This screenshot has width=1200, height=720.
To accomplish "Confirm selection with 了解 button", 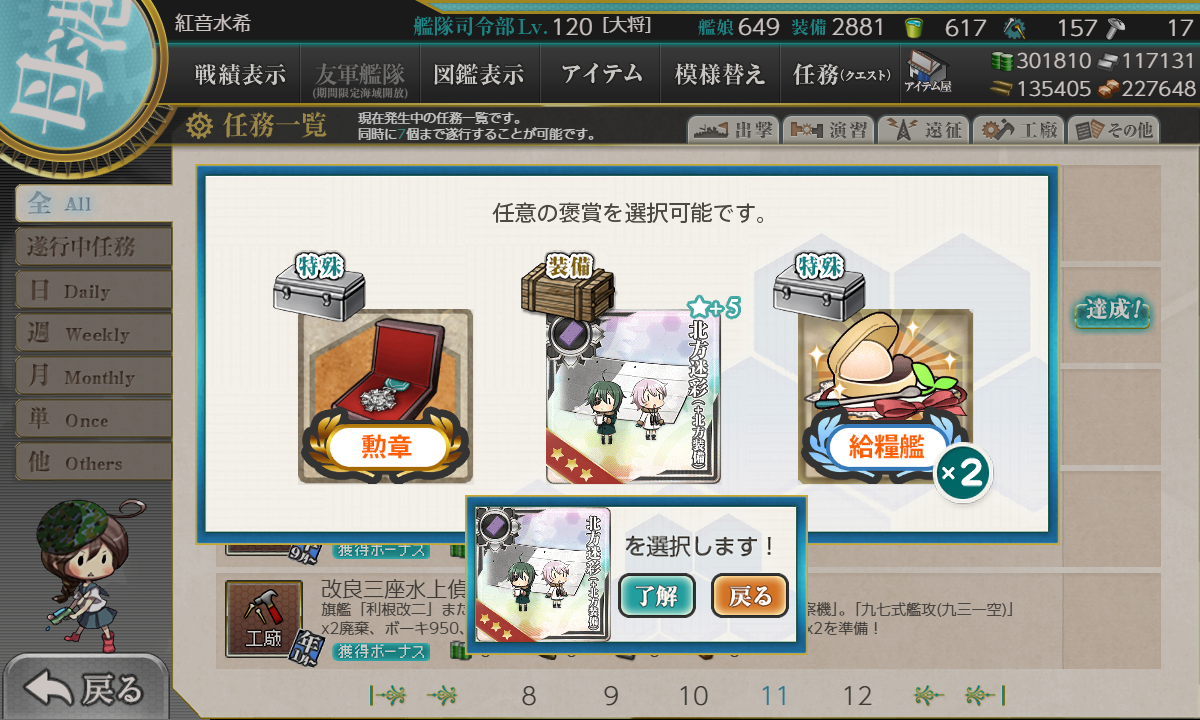I will (x=657, y=596).
